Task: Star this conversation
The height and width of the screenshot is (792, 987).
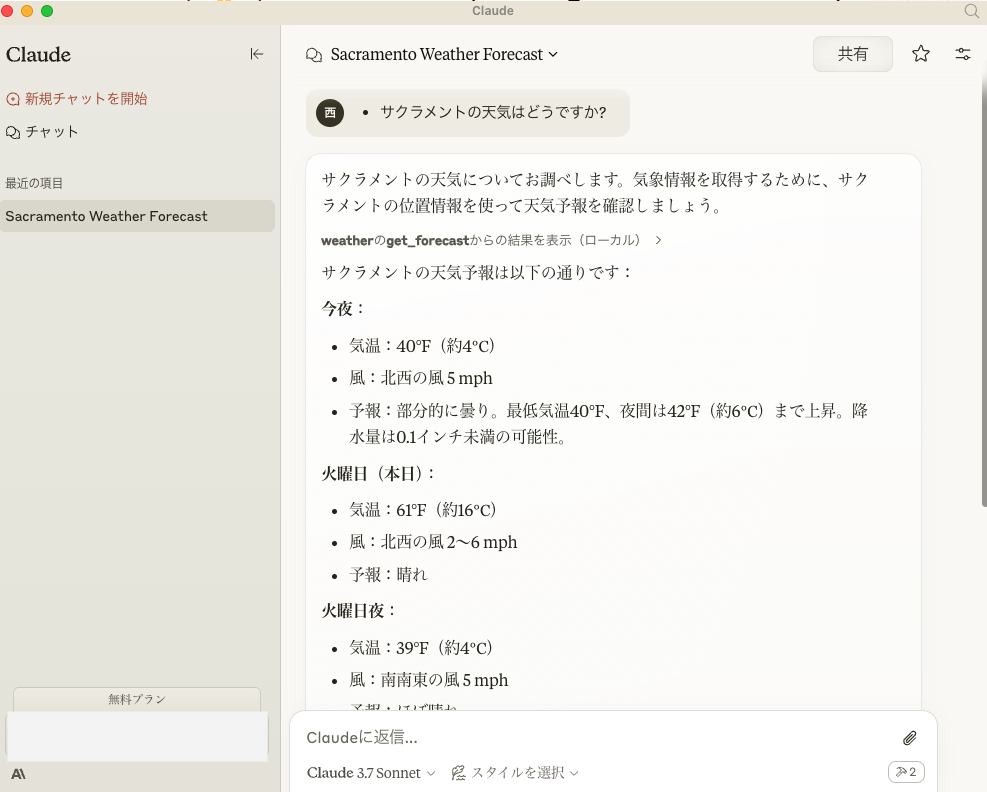Action: [x=921, y=54]
